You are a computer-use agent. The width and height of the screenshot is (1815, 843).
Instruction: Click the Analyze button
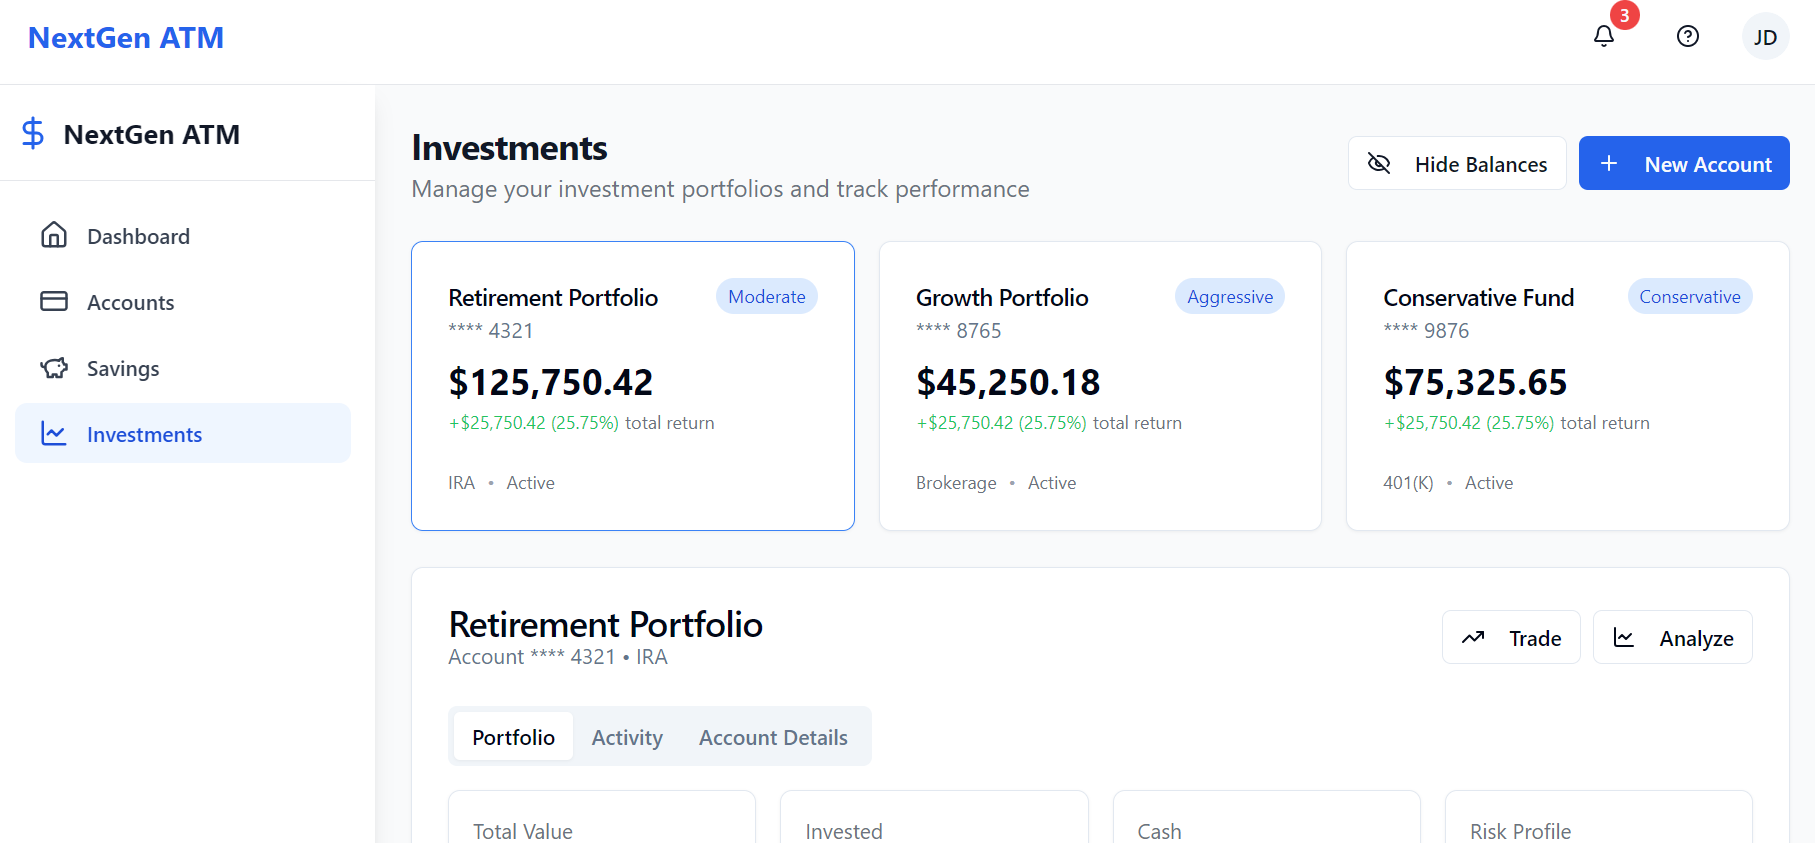tap(1672, 637)
